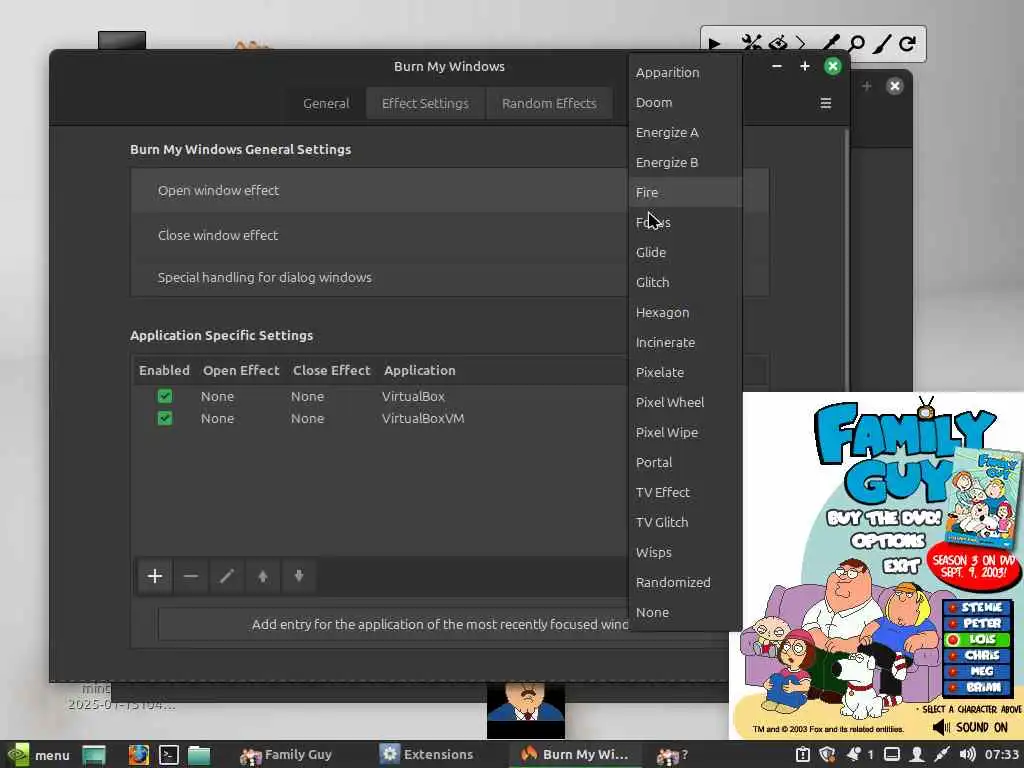Choose Wisps from the effect list
The height and width of the screenshot is (768, 1024).
[x=685, y=552]
